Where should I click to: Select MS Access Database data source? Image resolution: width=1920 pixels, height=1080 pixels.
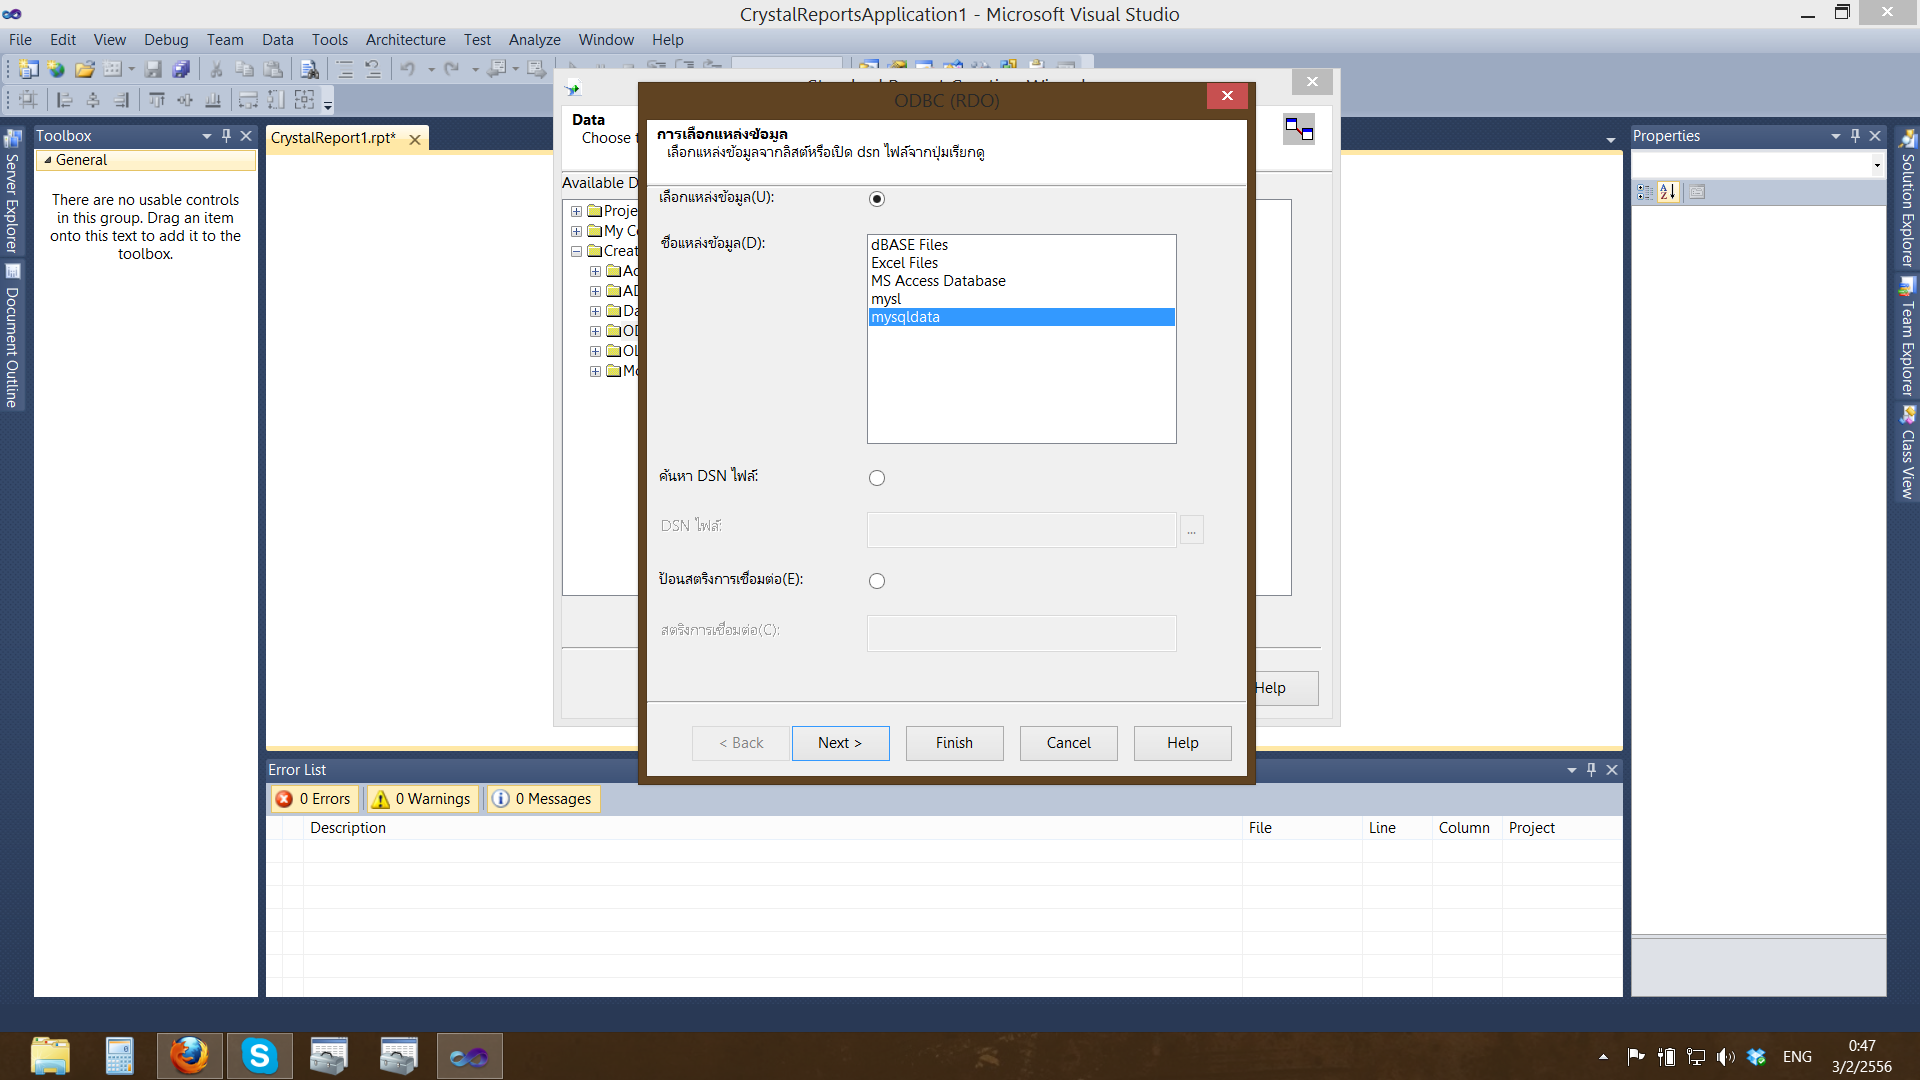coord(1021,281)
